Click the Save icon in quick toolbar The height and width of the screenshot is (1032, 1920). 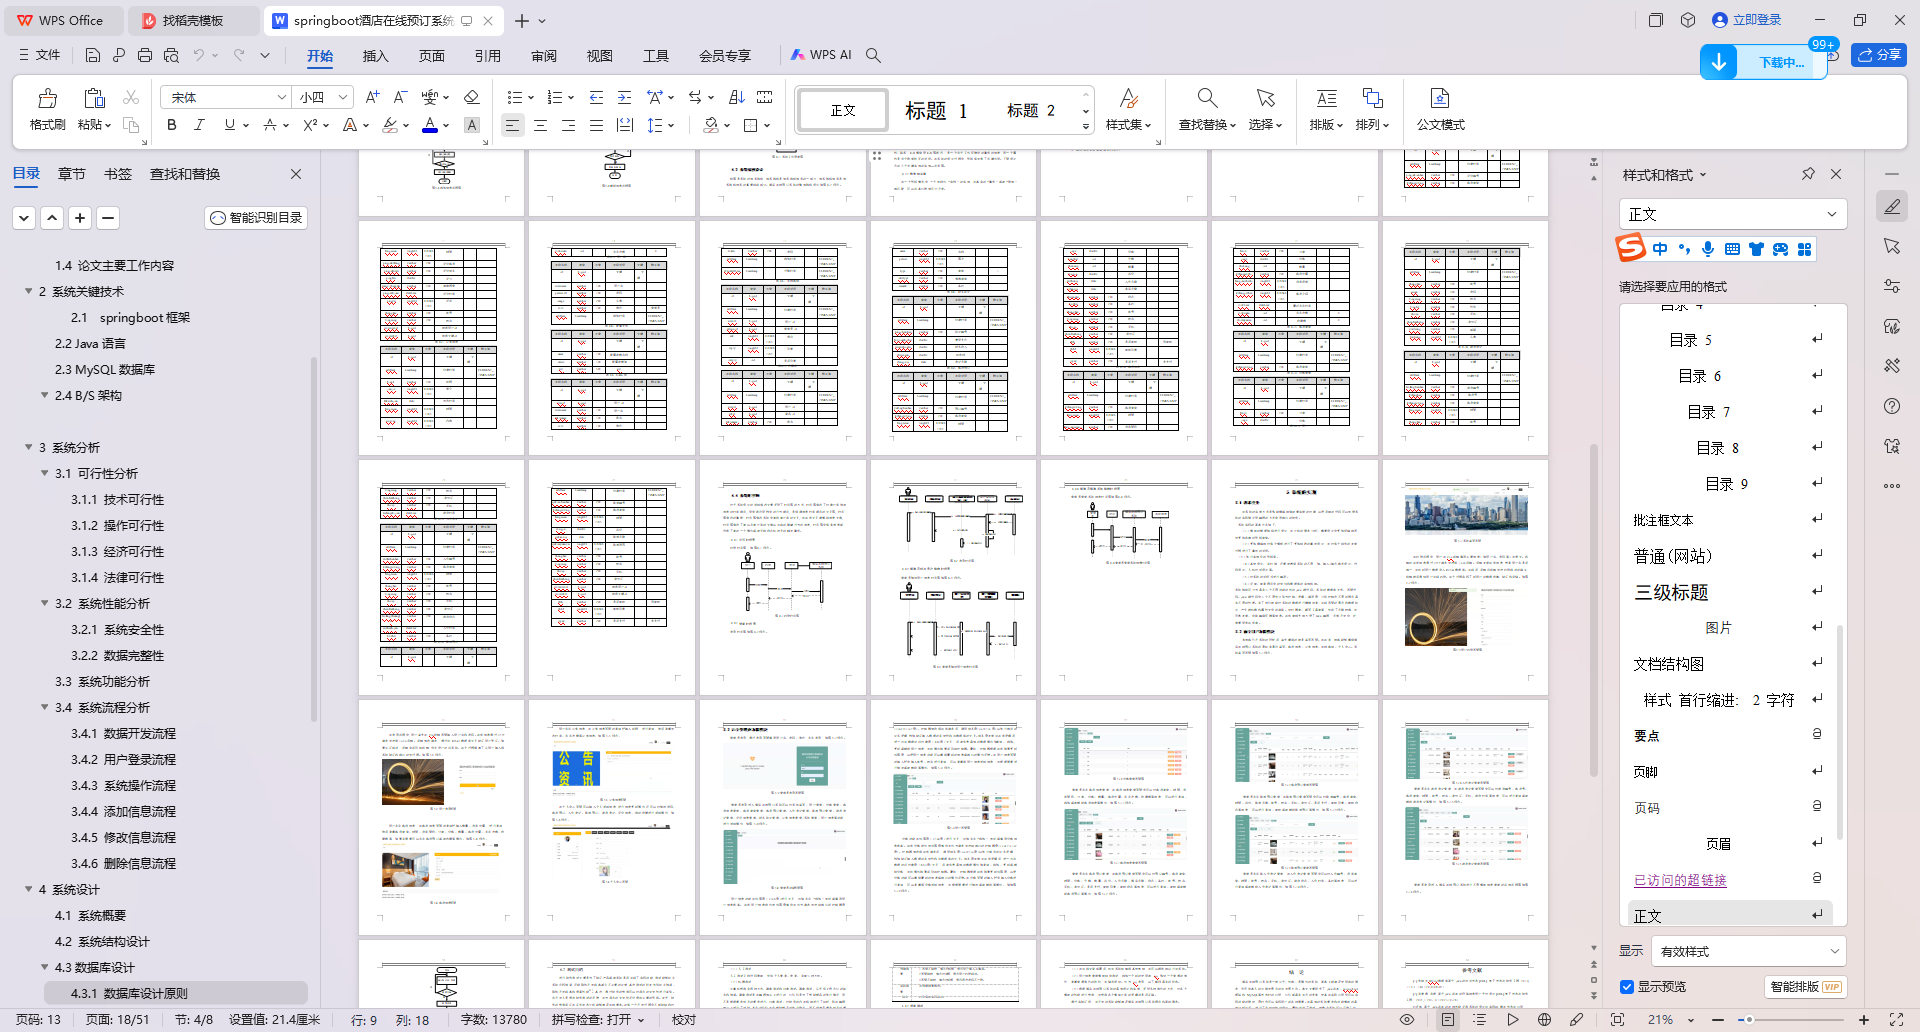[93, 55]
